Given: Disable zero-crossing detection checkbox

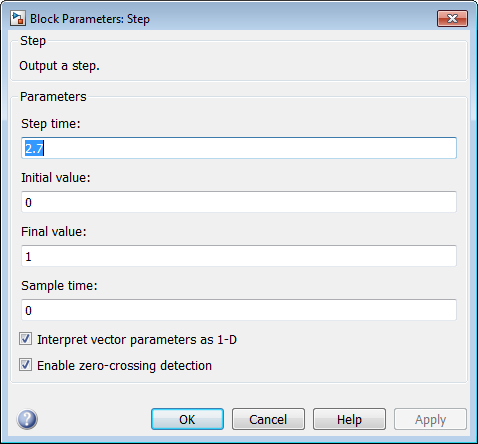Looking at the screenshot, I should point(26,365).
